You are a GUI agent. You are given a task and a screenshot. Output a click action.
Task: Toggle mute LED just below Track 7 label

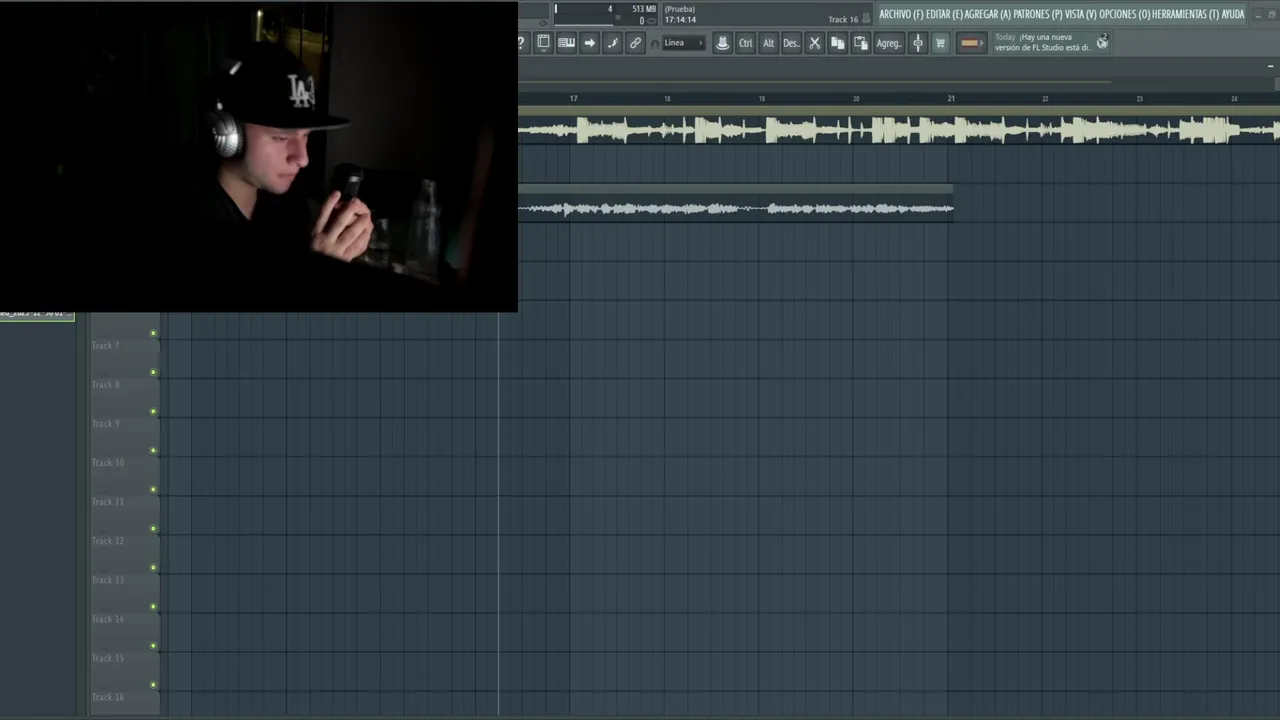point(153,372)
